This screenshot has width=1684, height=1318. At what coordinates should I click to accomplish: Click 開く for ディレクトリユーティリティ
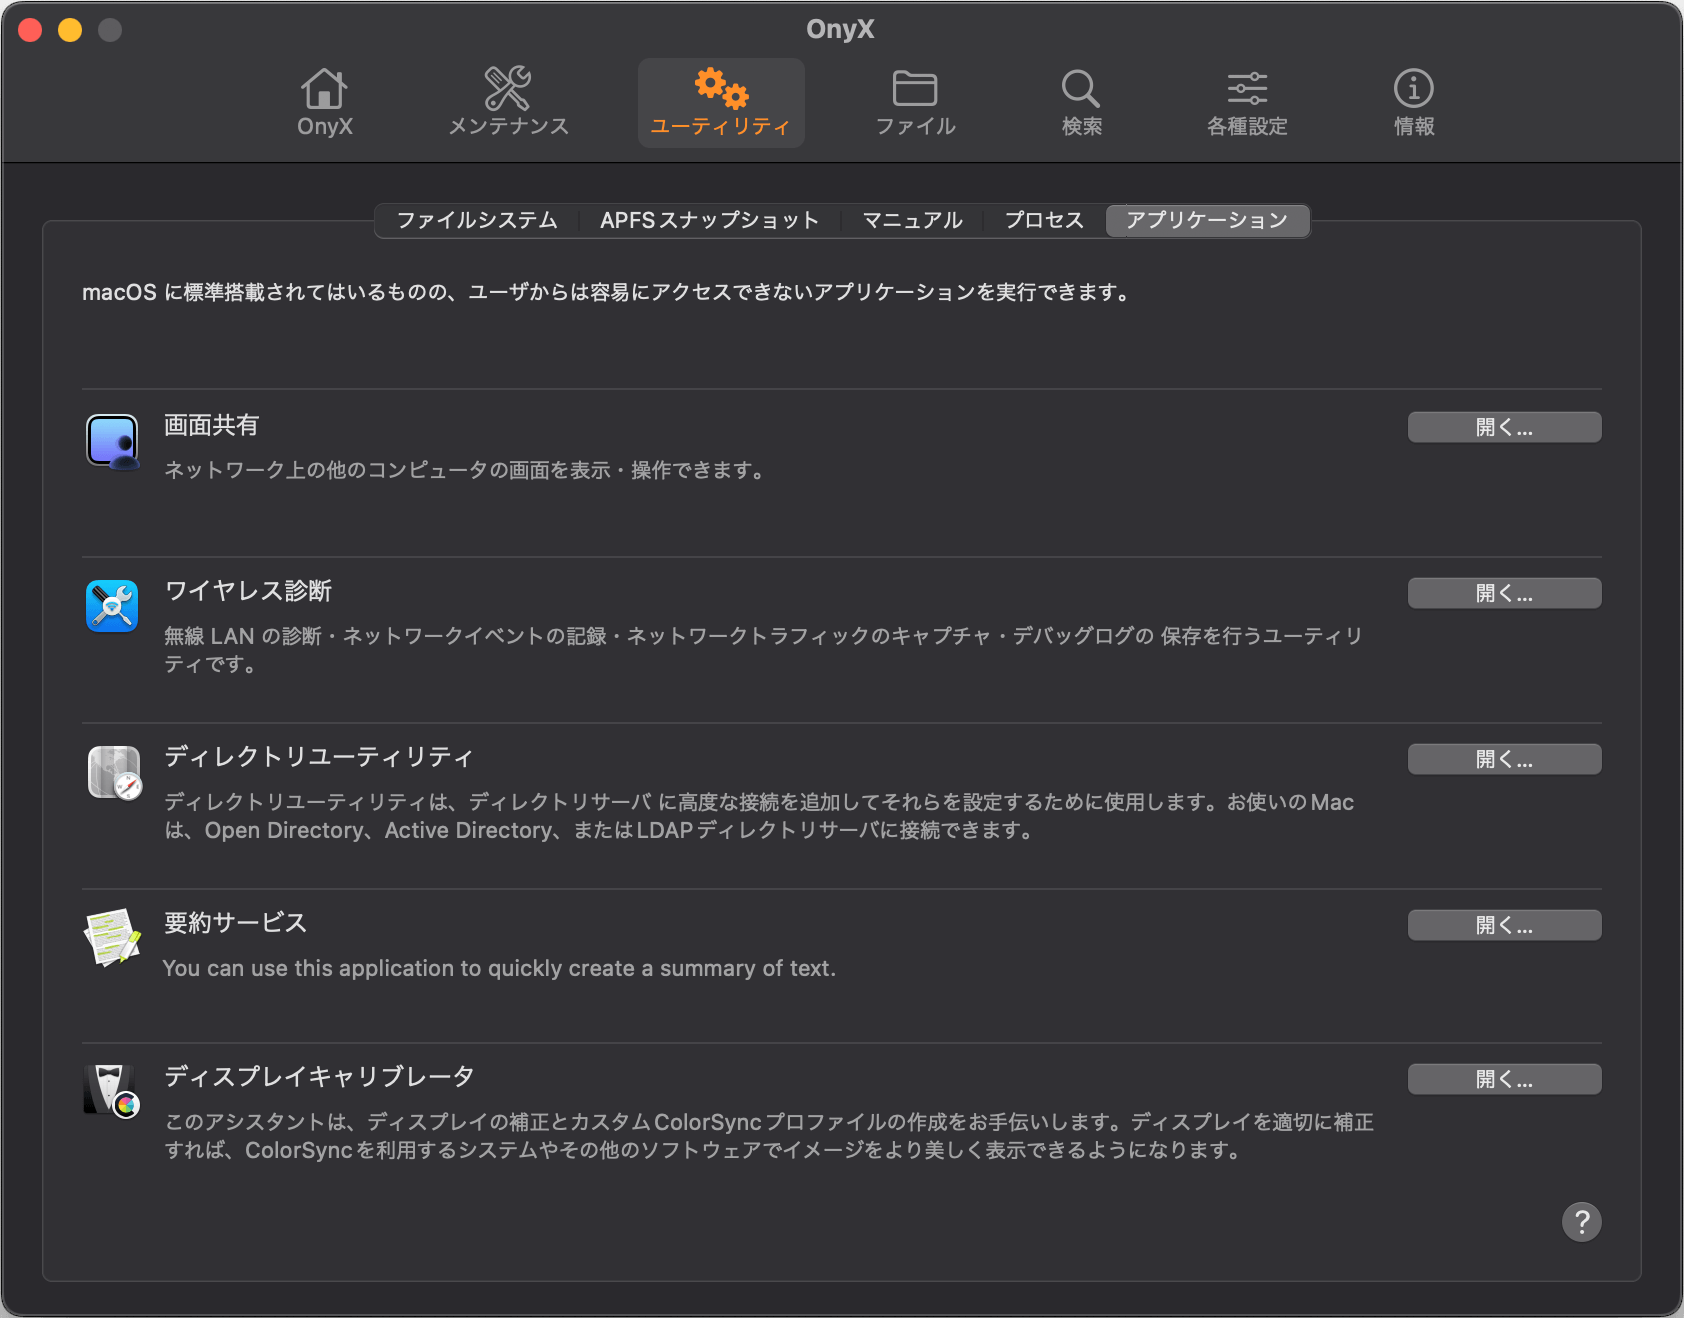tap(1504, 759)
